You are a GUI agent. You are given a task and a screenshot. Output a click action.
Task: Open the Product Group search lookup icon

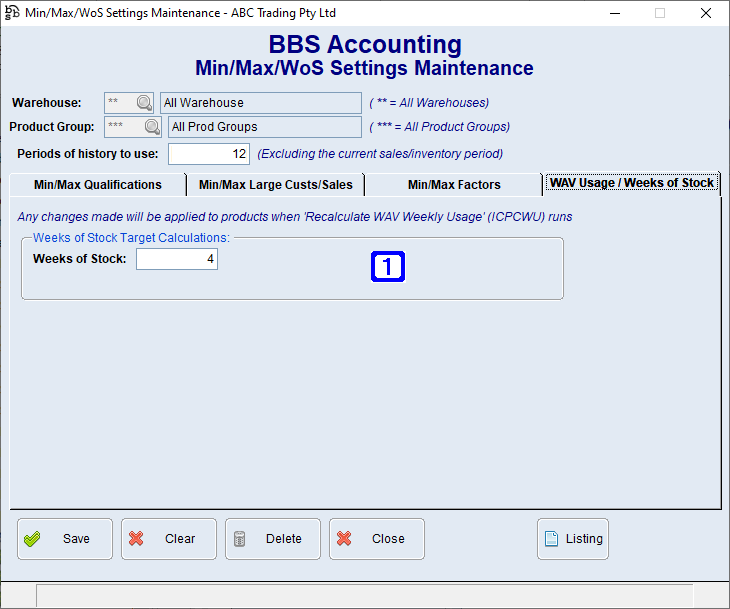click(x=152, y=127)
